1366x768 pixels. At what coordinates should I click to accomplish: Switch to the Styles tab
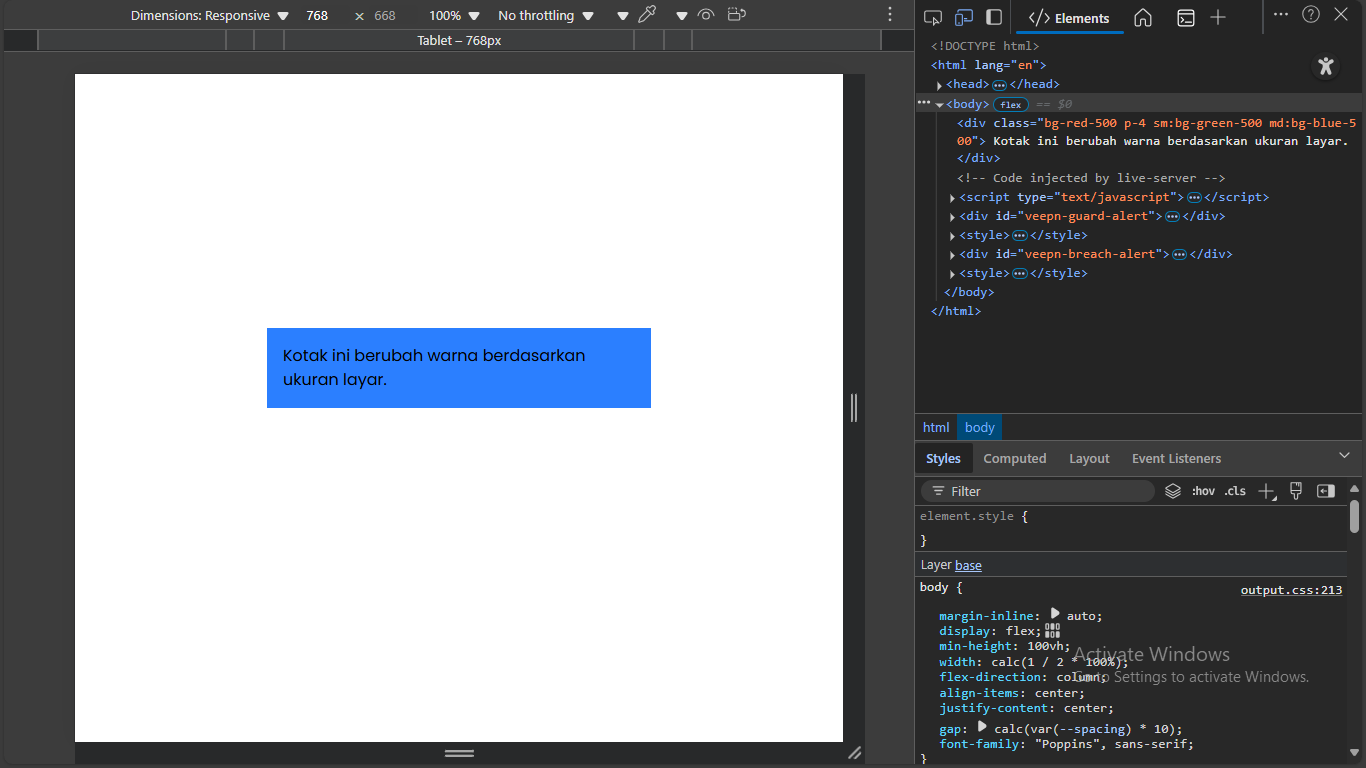click(x=943, y=458)
